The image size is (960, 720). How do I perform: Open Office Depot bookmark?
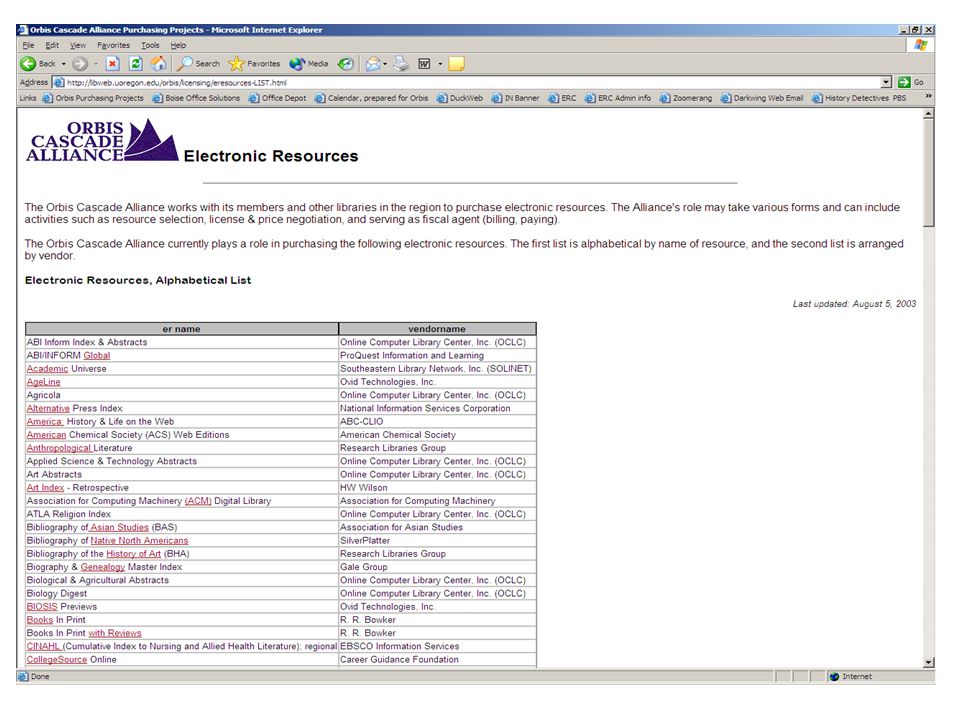point(277,98)
